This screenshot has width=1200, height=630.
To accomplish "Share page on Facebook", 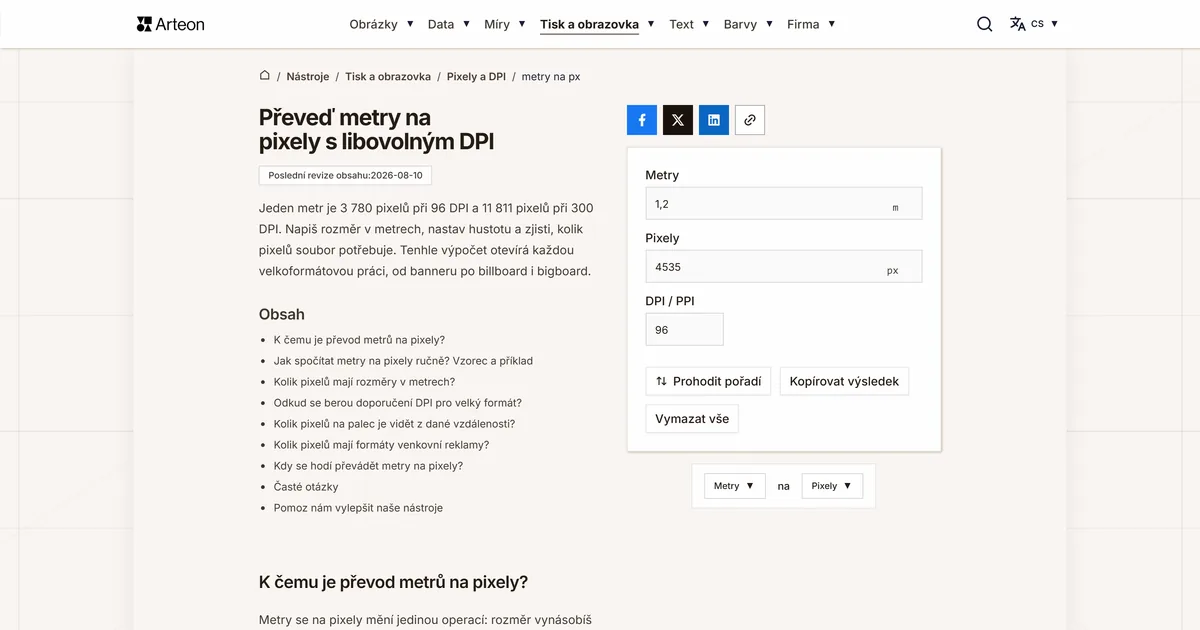I will [x=642, y=120].
